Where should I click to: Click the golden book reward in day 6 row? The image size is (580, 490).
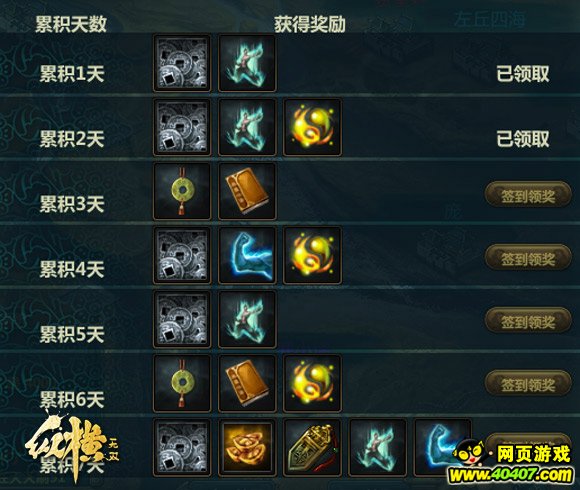(247, 383)
